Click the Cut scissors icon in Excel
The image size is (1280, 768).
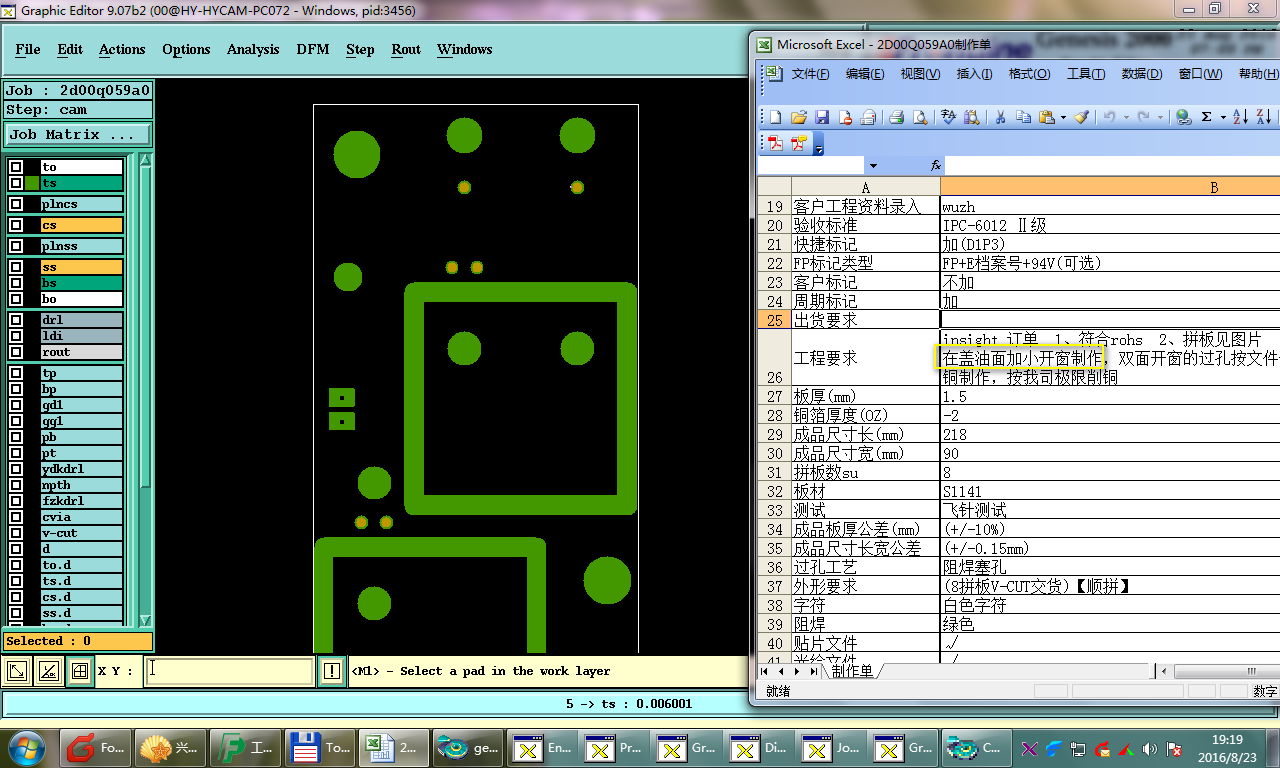[1000, 117]
